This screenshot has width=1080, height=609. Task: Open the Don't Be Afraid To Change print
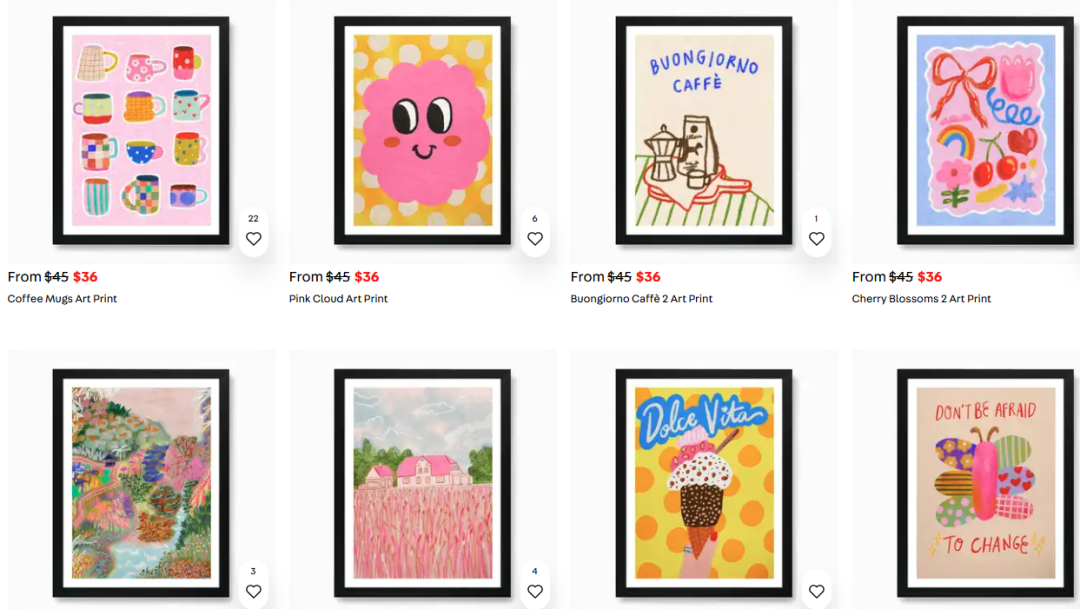tap(985, 483)
